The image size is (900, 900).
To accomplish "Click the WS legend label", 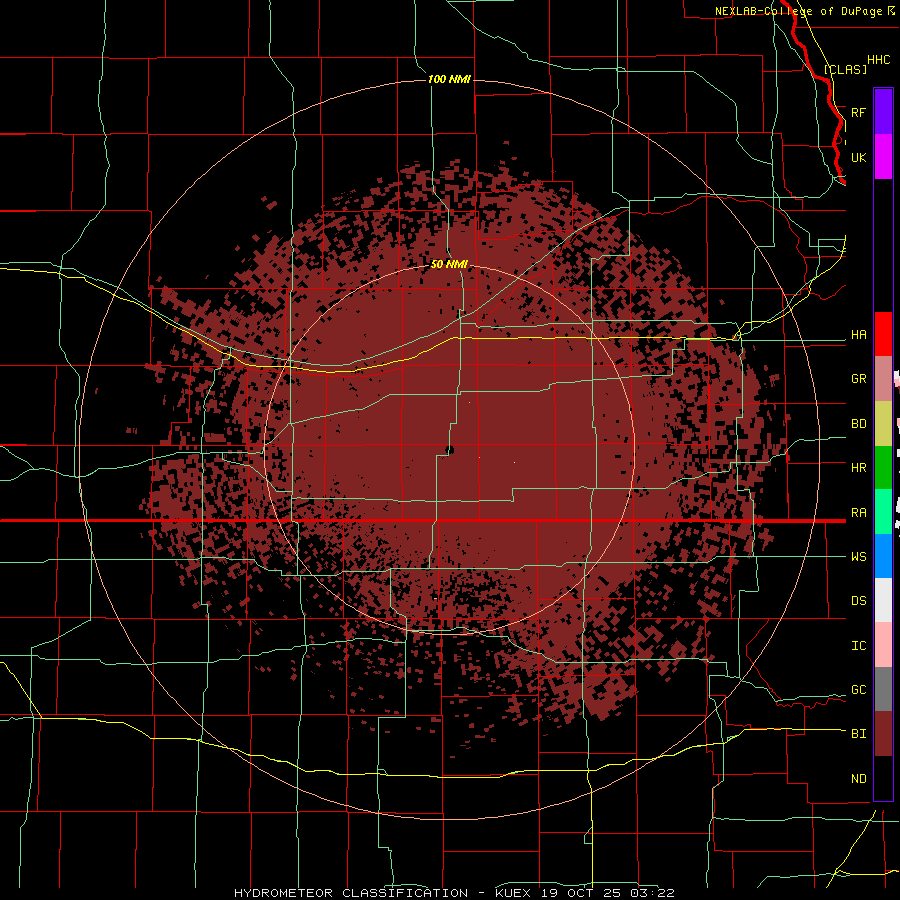I will [858, 557].
